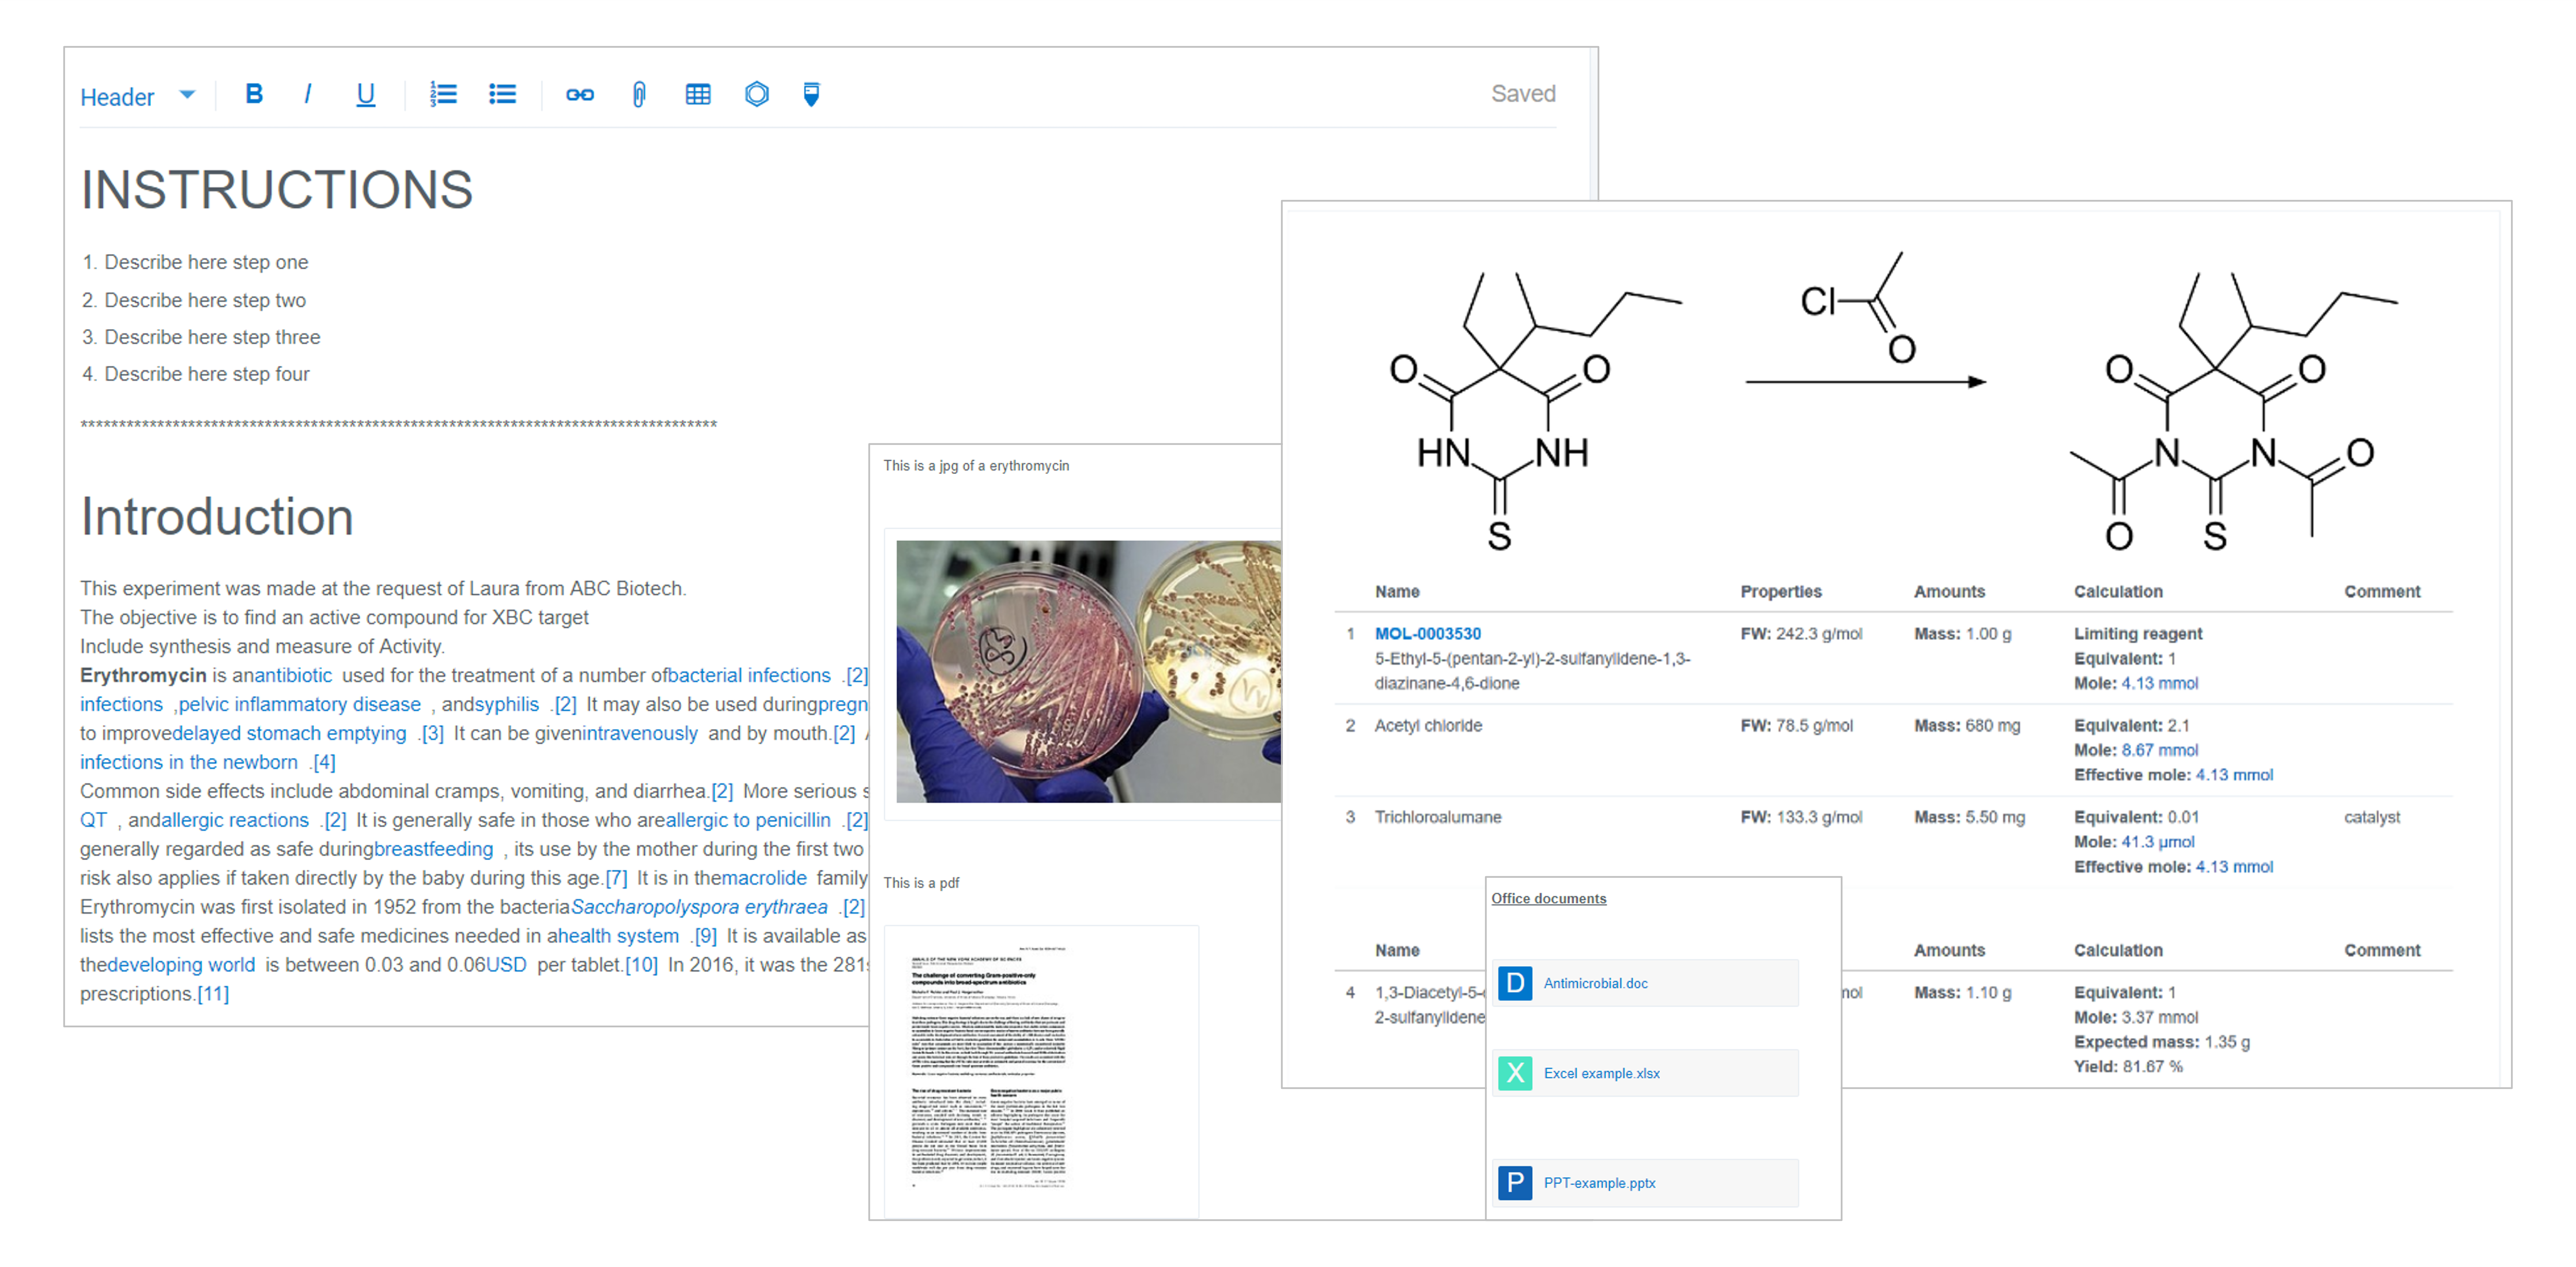Open the 'developing world' link
The image size is (2576, 1267).
coord(181,965)
